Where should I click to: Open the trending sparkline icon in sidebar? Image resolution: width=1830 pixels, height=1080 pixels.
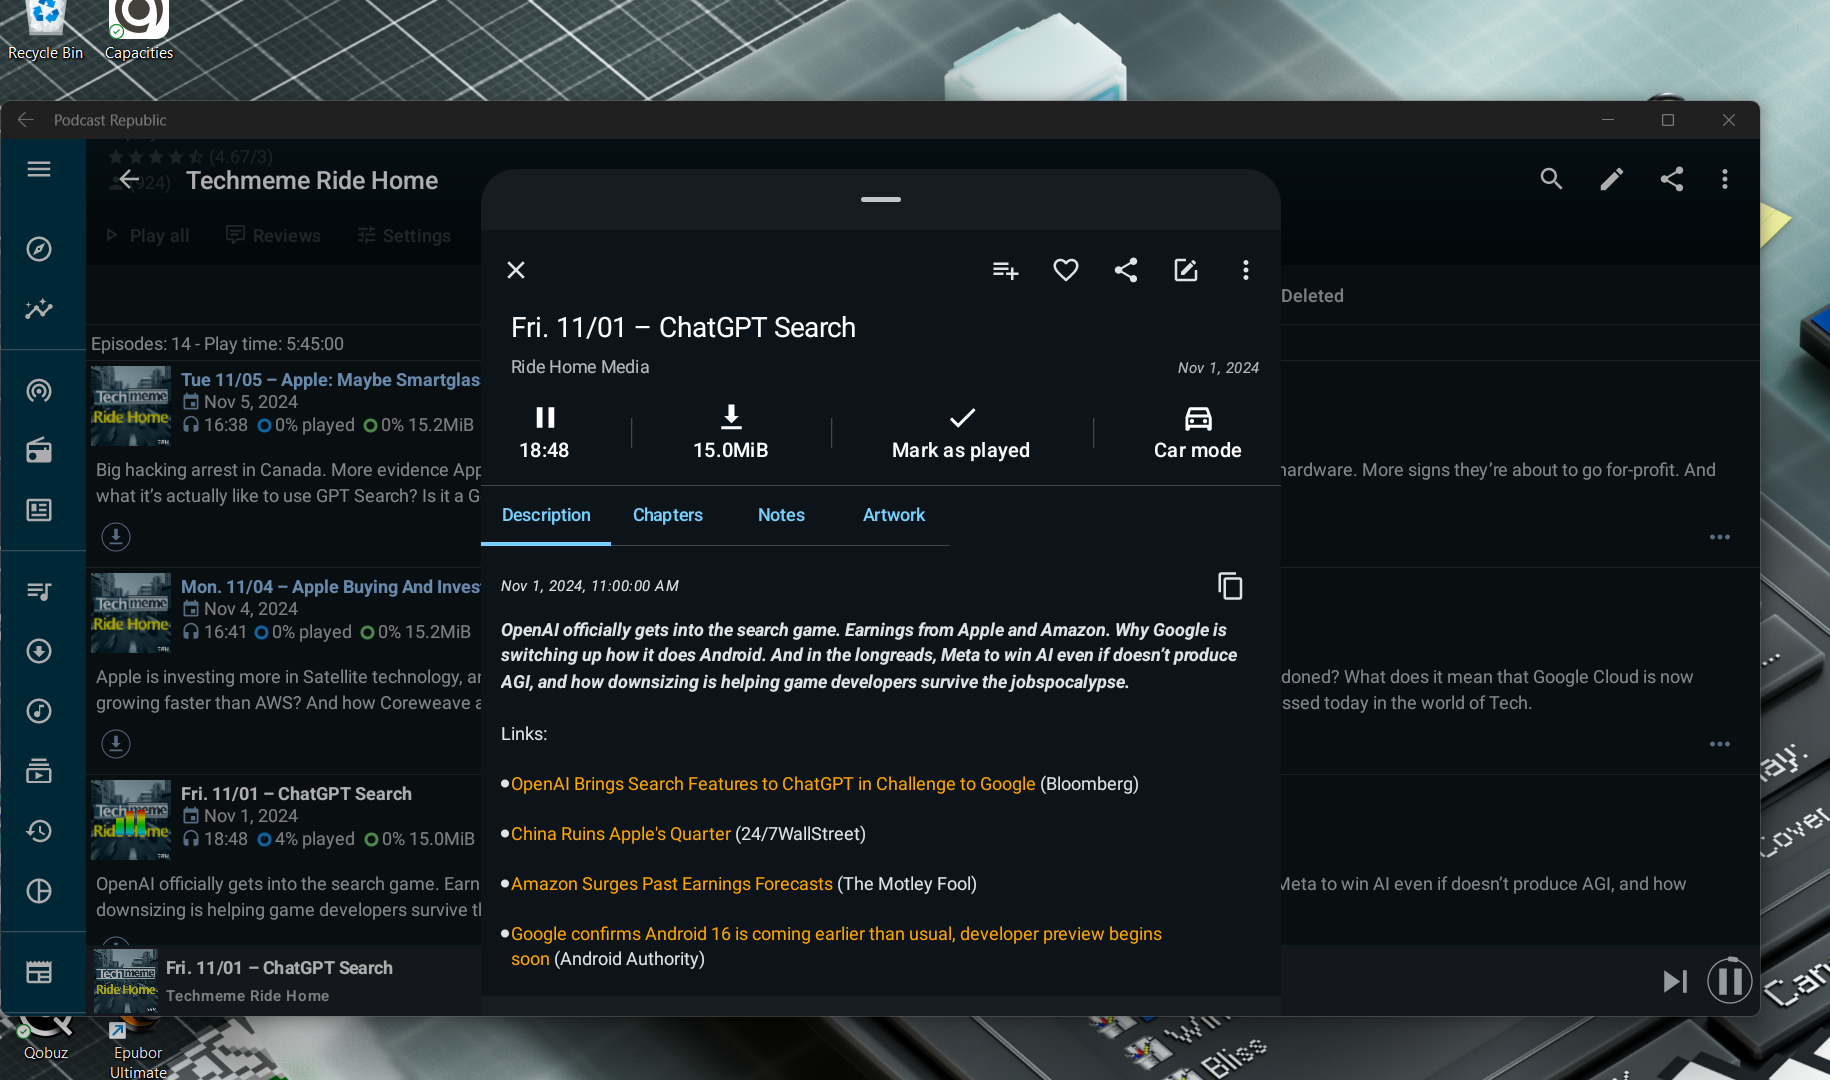coord(39,309)
